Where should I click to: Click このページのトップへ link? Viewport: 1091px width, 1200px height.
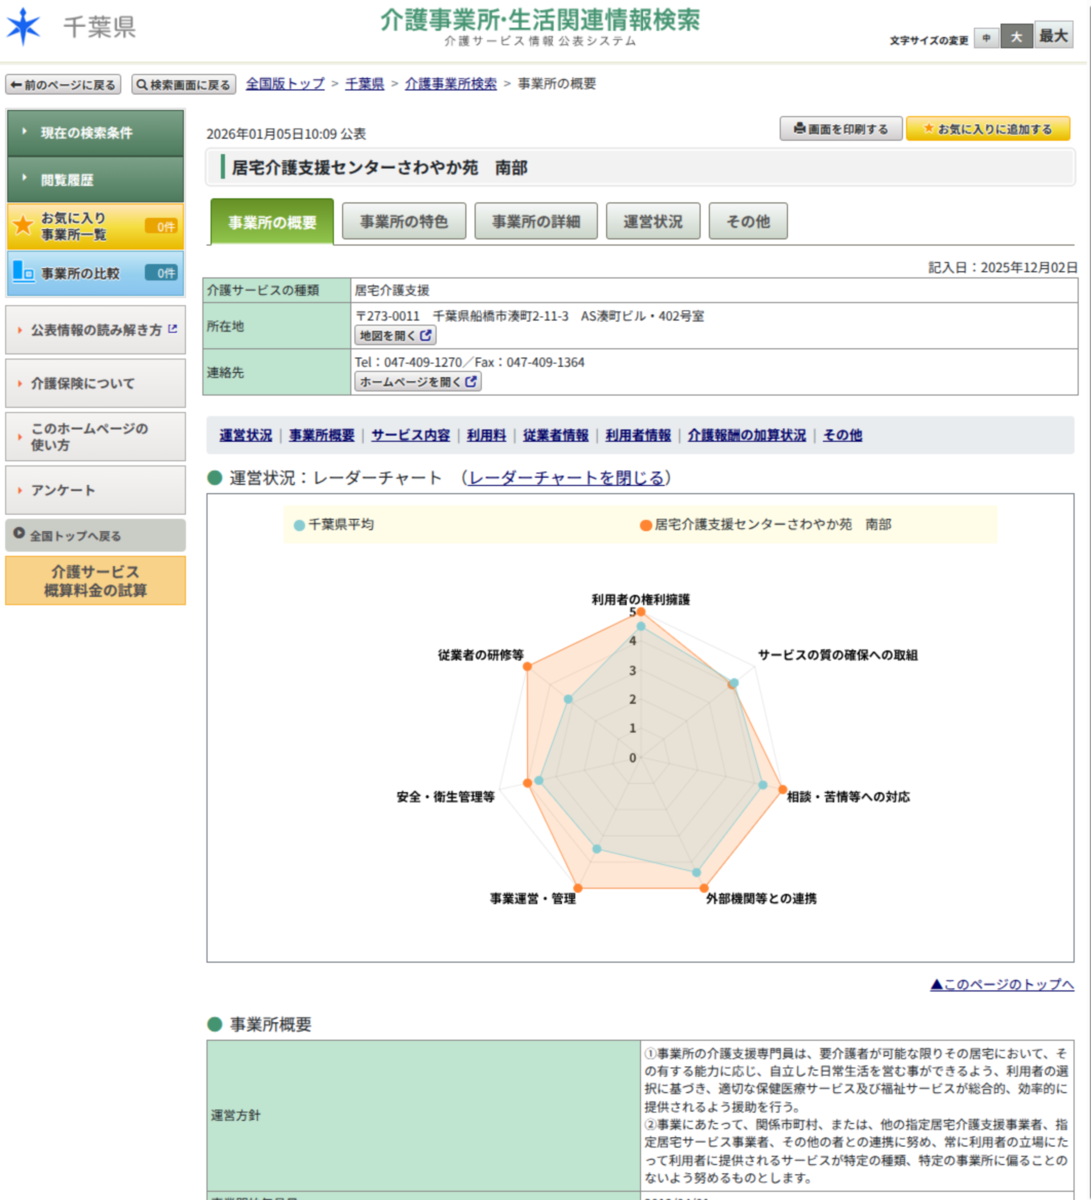tap(1002, 985)
